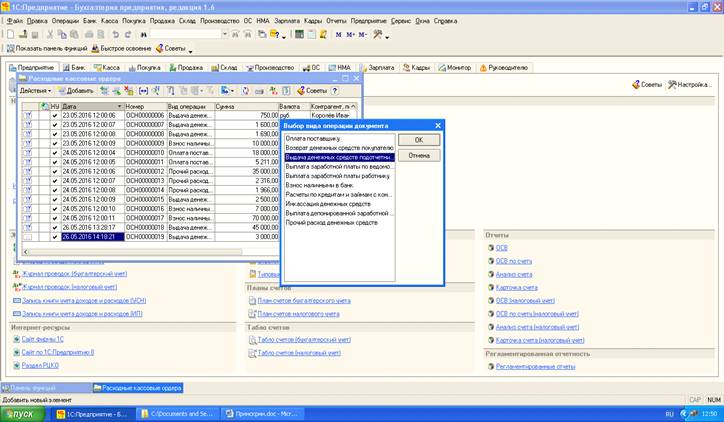Open the Дата column sort dropdown arrow

click(119, 105)
